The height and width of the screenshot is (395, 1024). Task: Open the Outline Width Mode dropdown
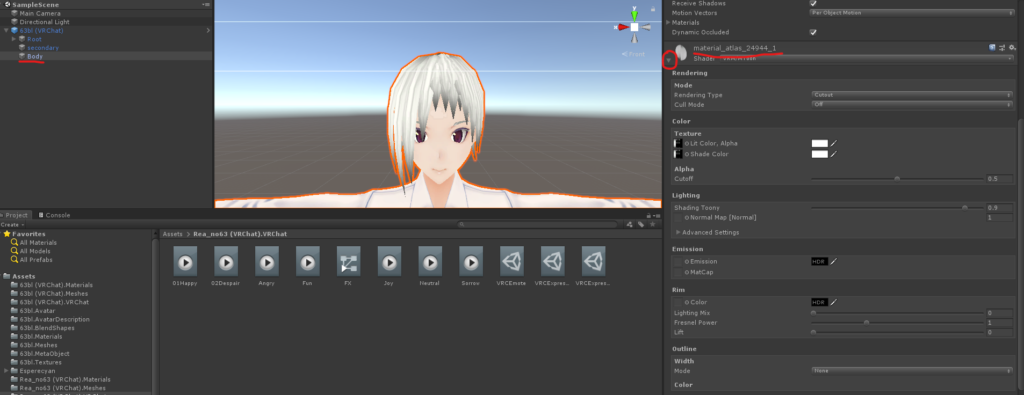pos(912,370)
